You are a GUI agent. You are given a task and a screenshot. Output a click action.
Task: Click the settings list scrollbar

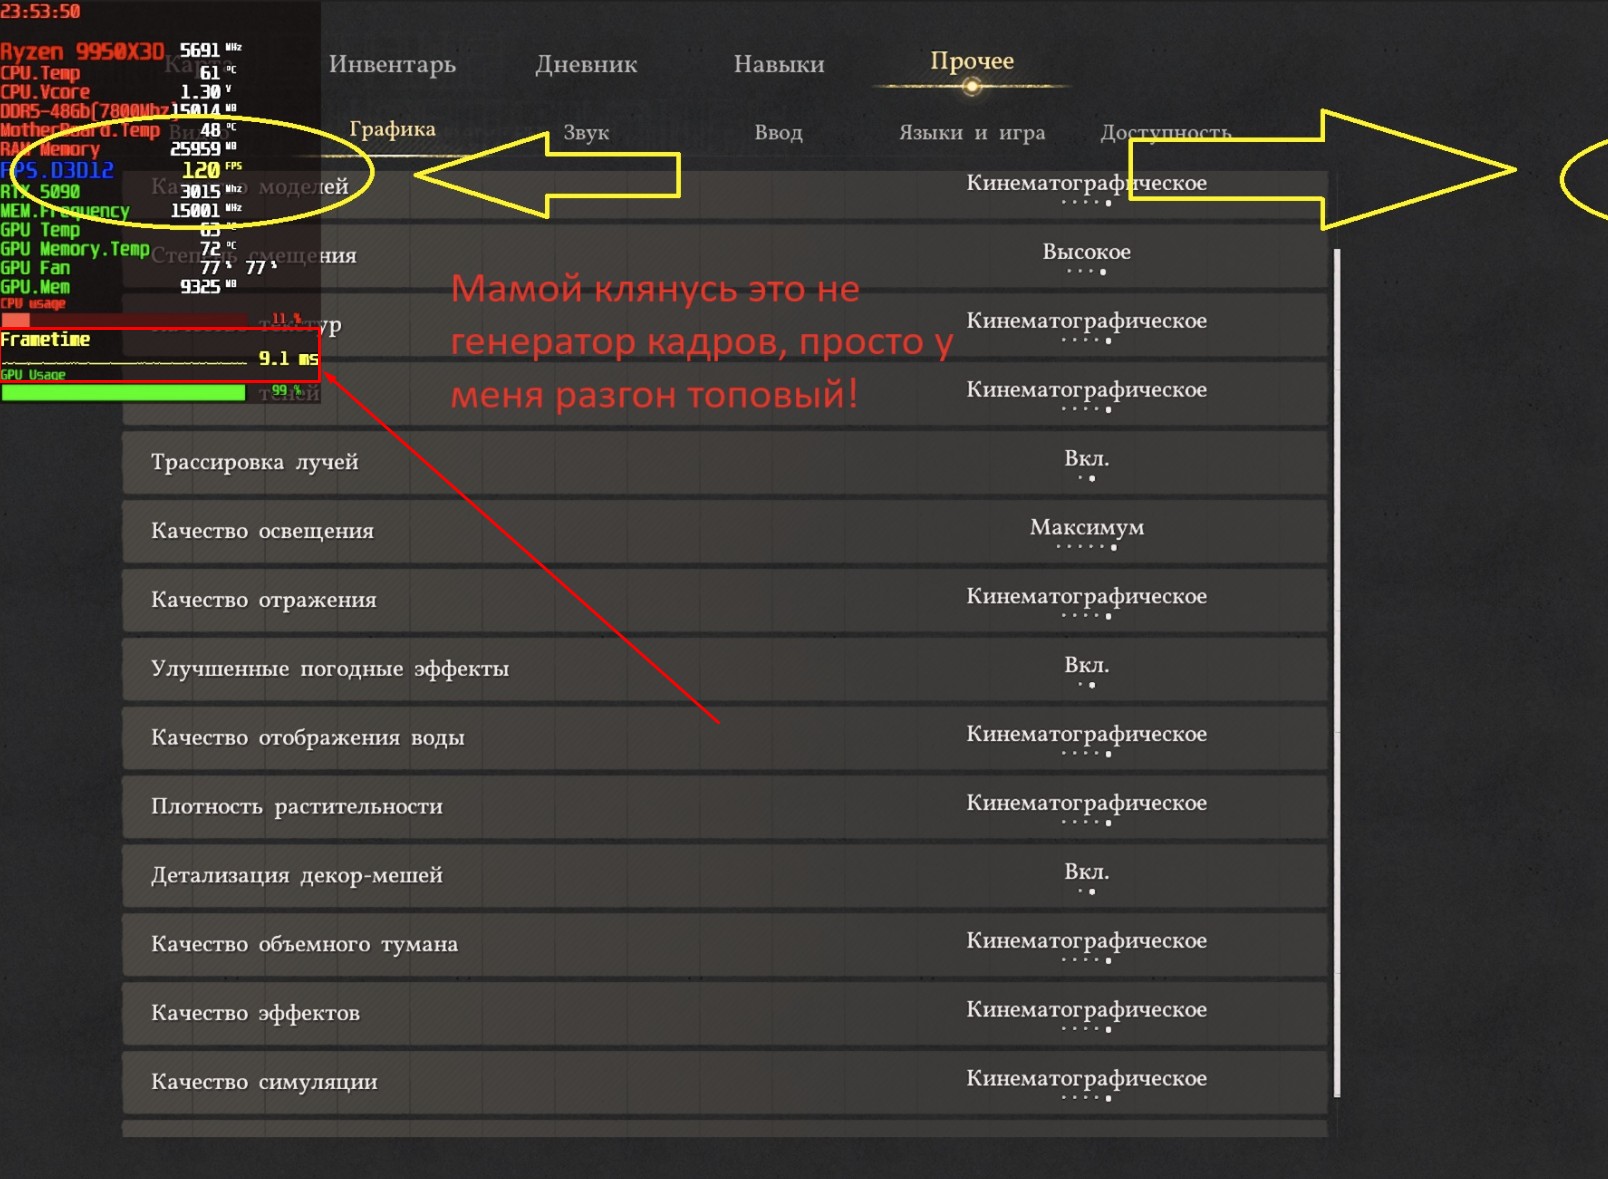[x=1337, y=672]
